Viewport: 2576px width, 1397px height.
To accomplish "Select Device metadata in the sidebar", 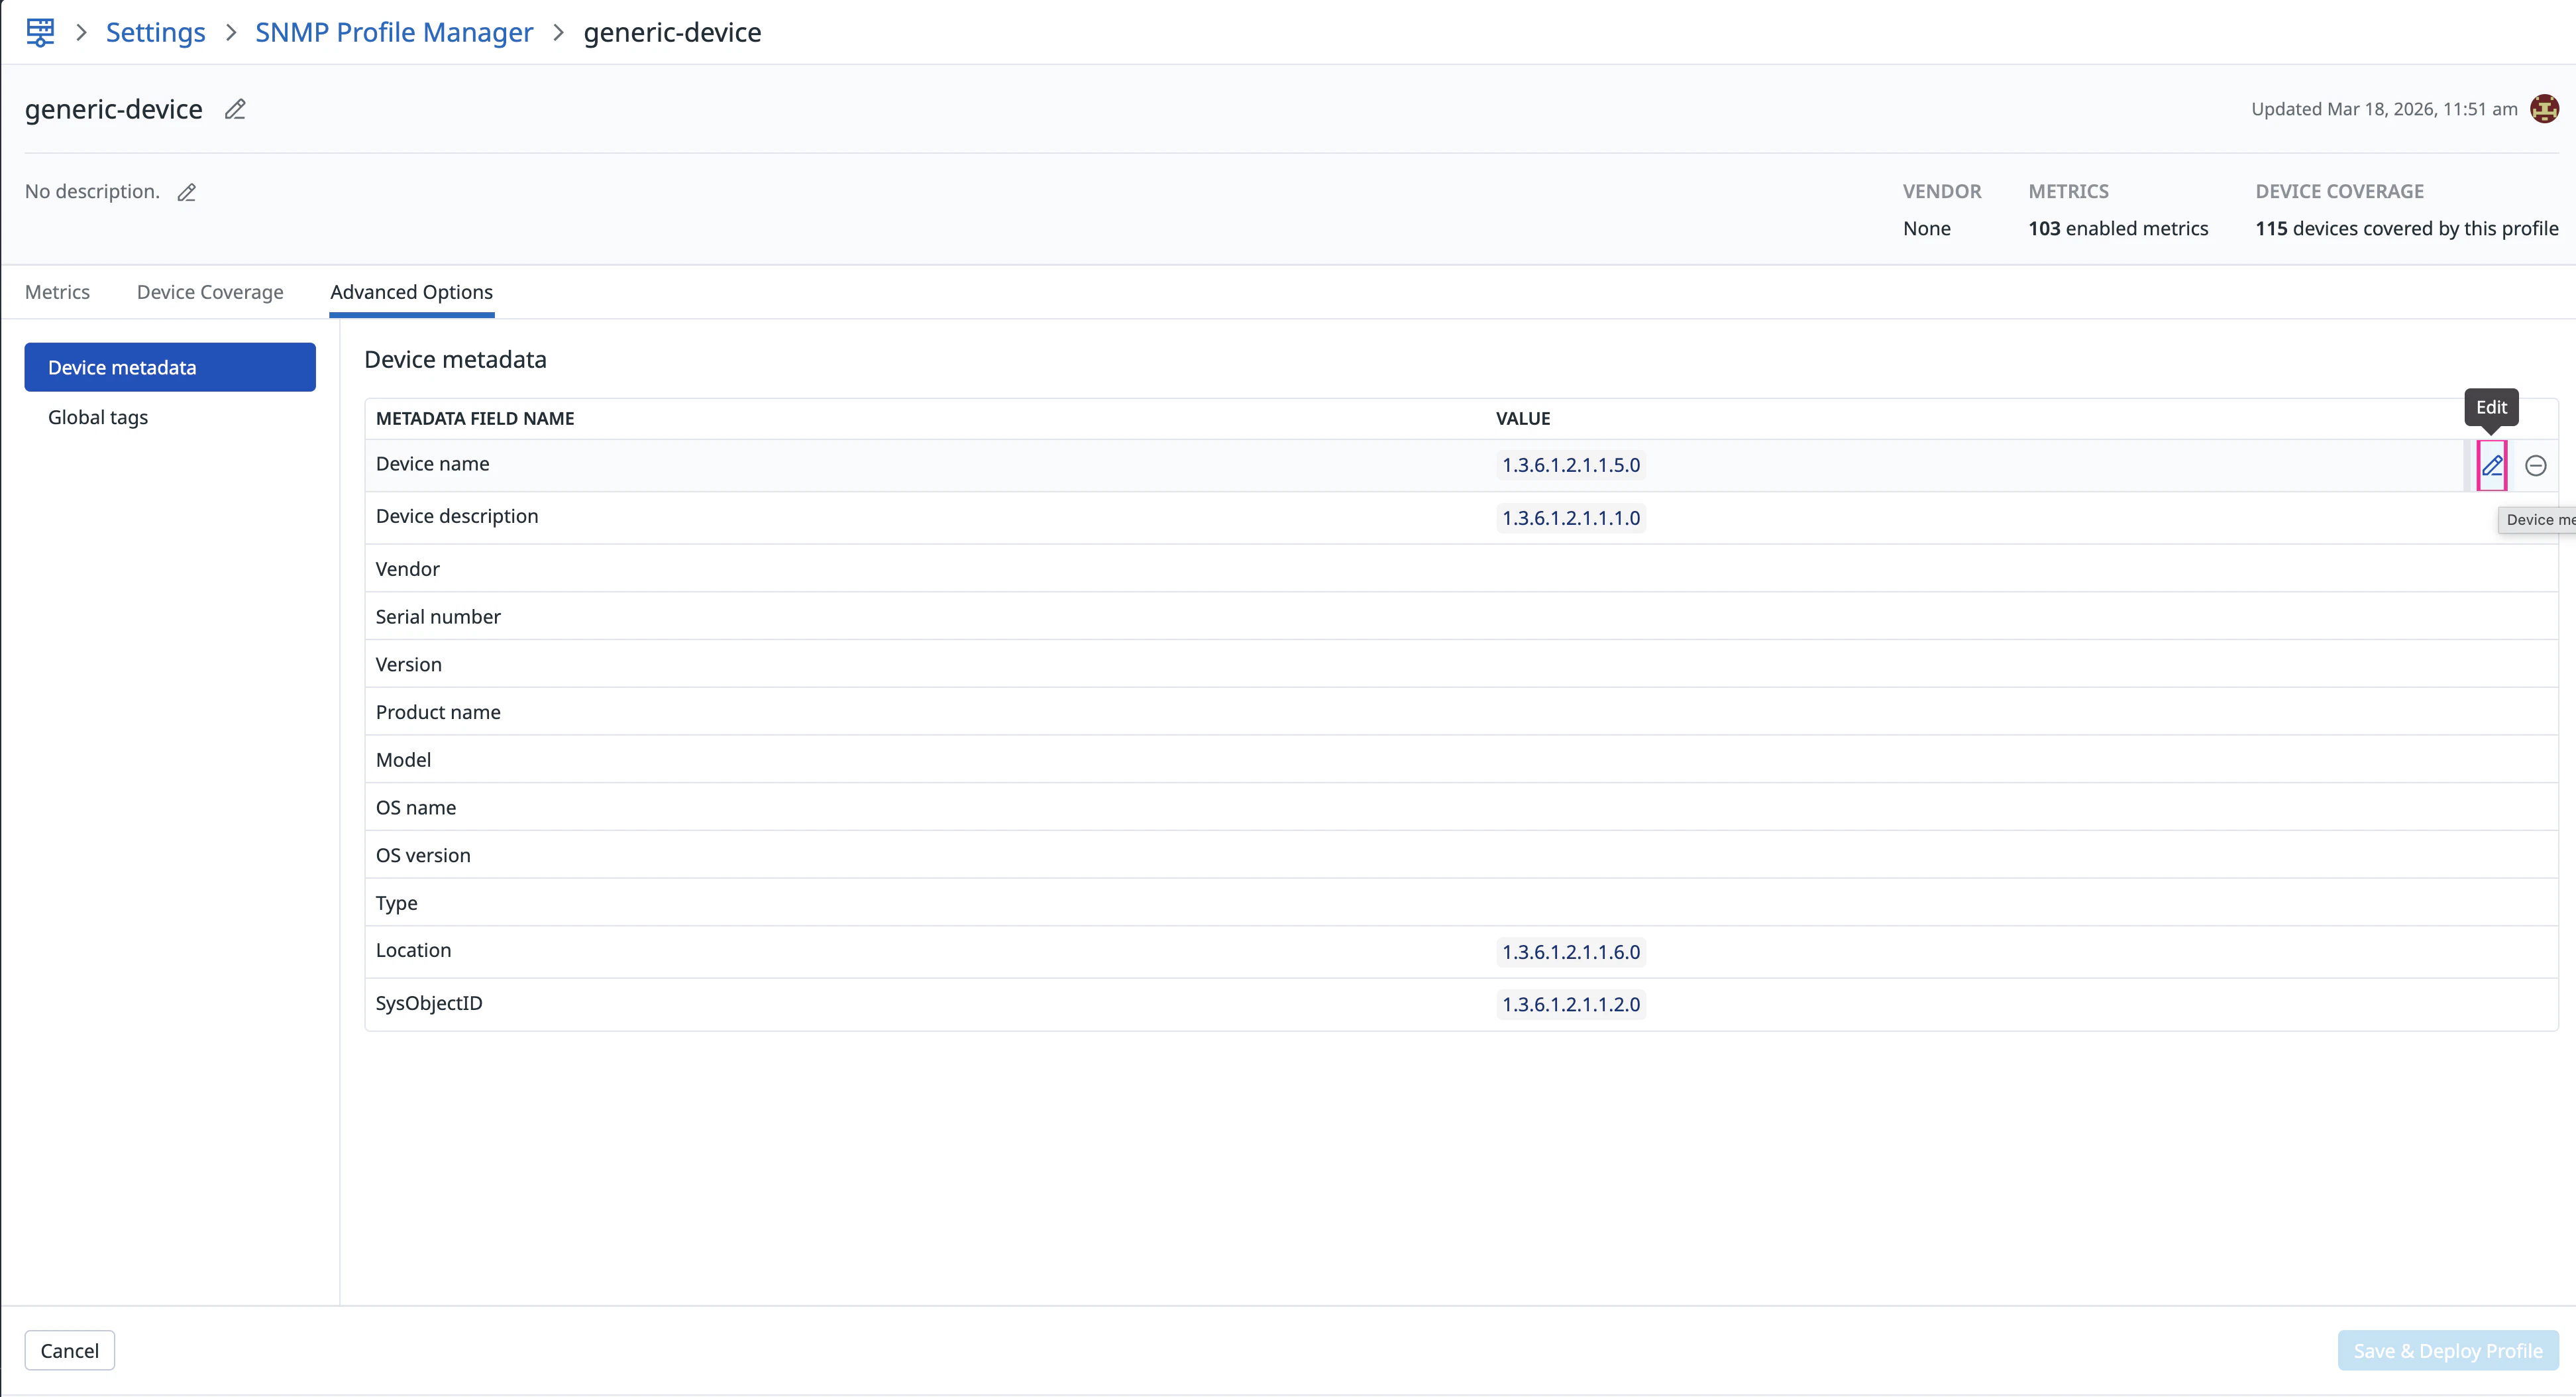I will (170, 367).
